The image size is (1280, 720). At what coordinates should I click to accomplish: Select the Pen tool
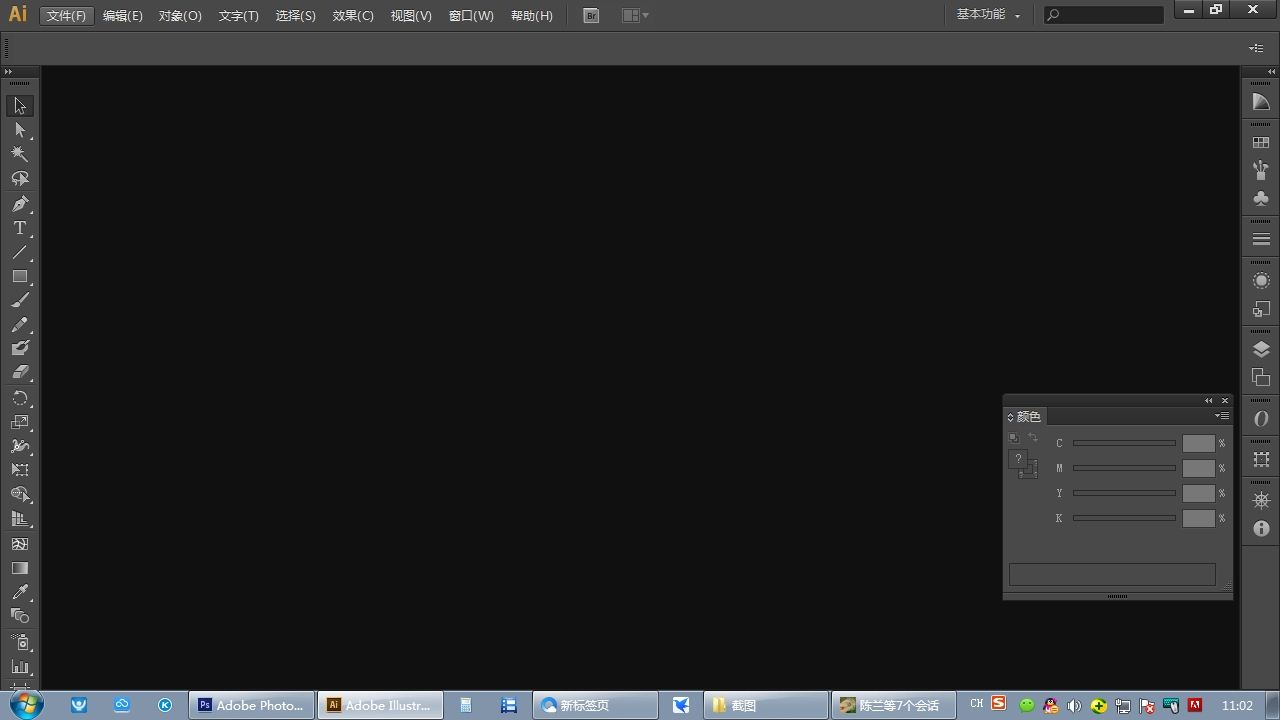20,204
